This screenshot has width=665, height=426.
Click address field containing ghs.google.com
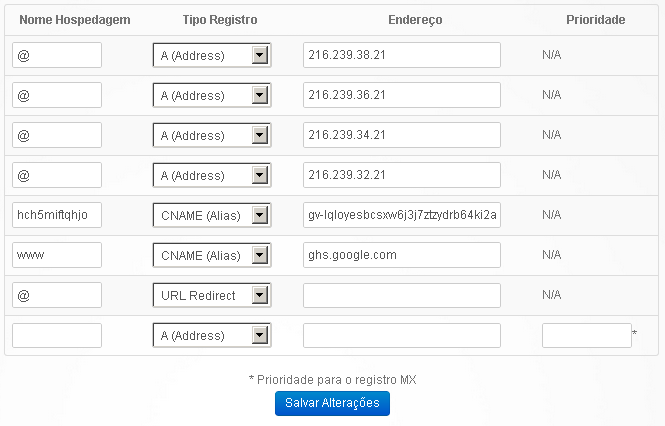(402, 255)
